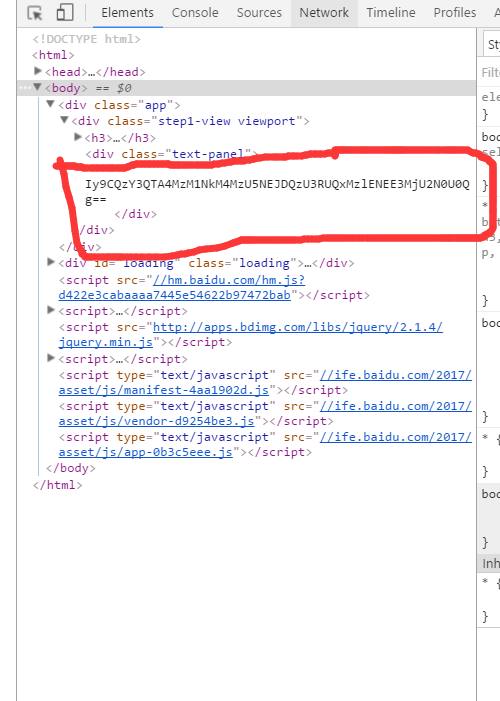
Task: Select the div class "text-panel" row
Action: tap(172, 154)
